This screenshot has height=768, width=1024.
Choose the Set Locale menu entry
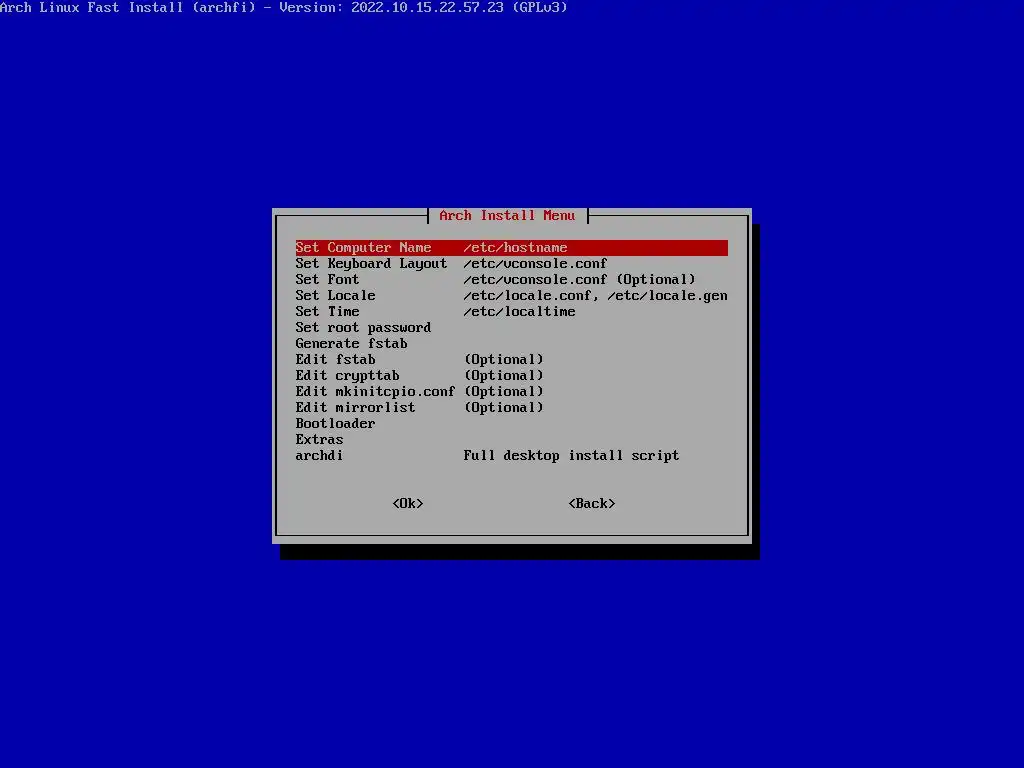(x=511, y=296)
